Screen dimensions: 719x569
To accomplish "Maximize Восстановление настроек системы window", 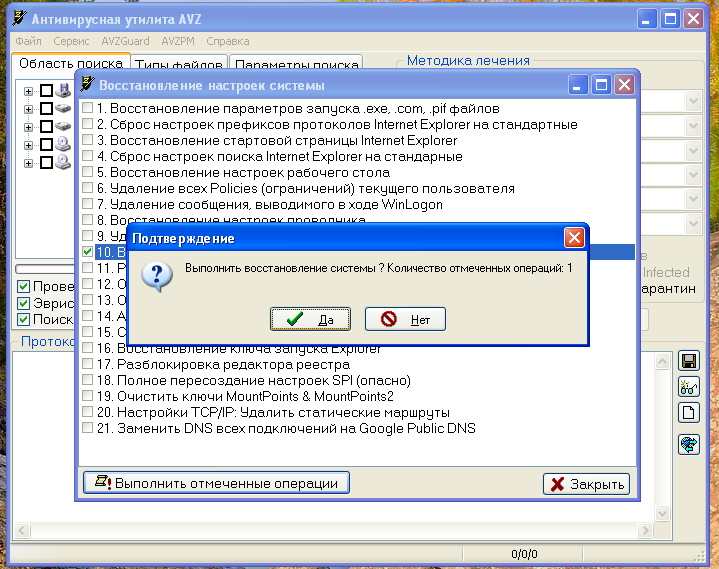I will (601, 85).
